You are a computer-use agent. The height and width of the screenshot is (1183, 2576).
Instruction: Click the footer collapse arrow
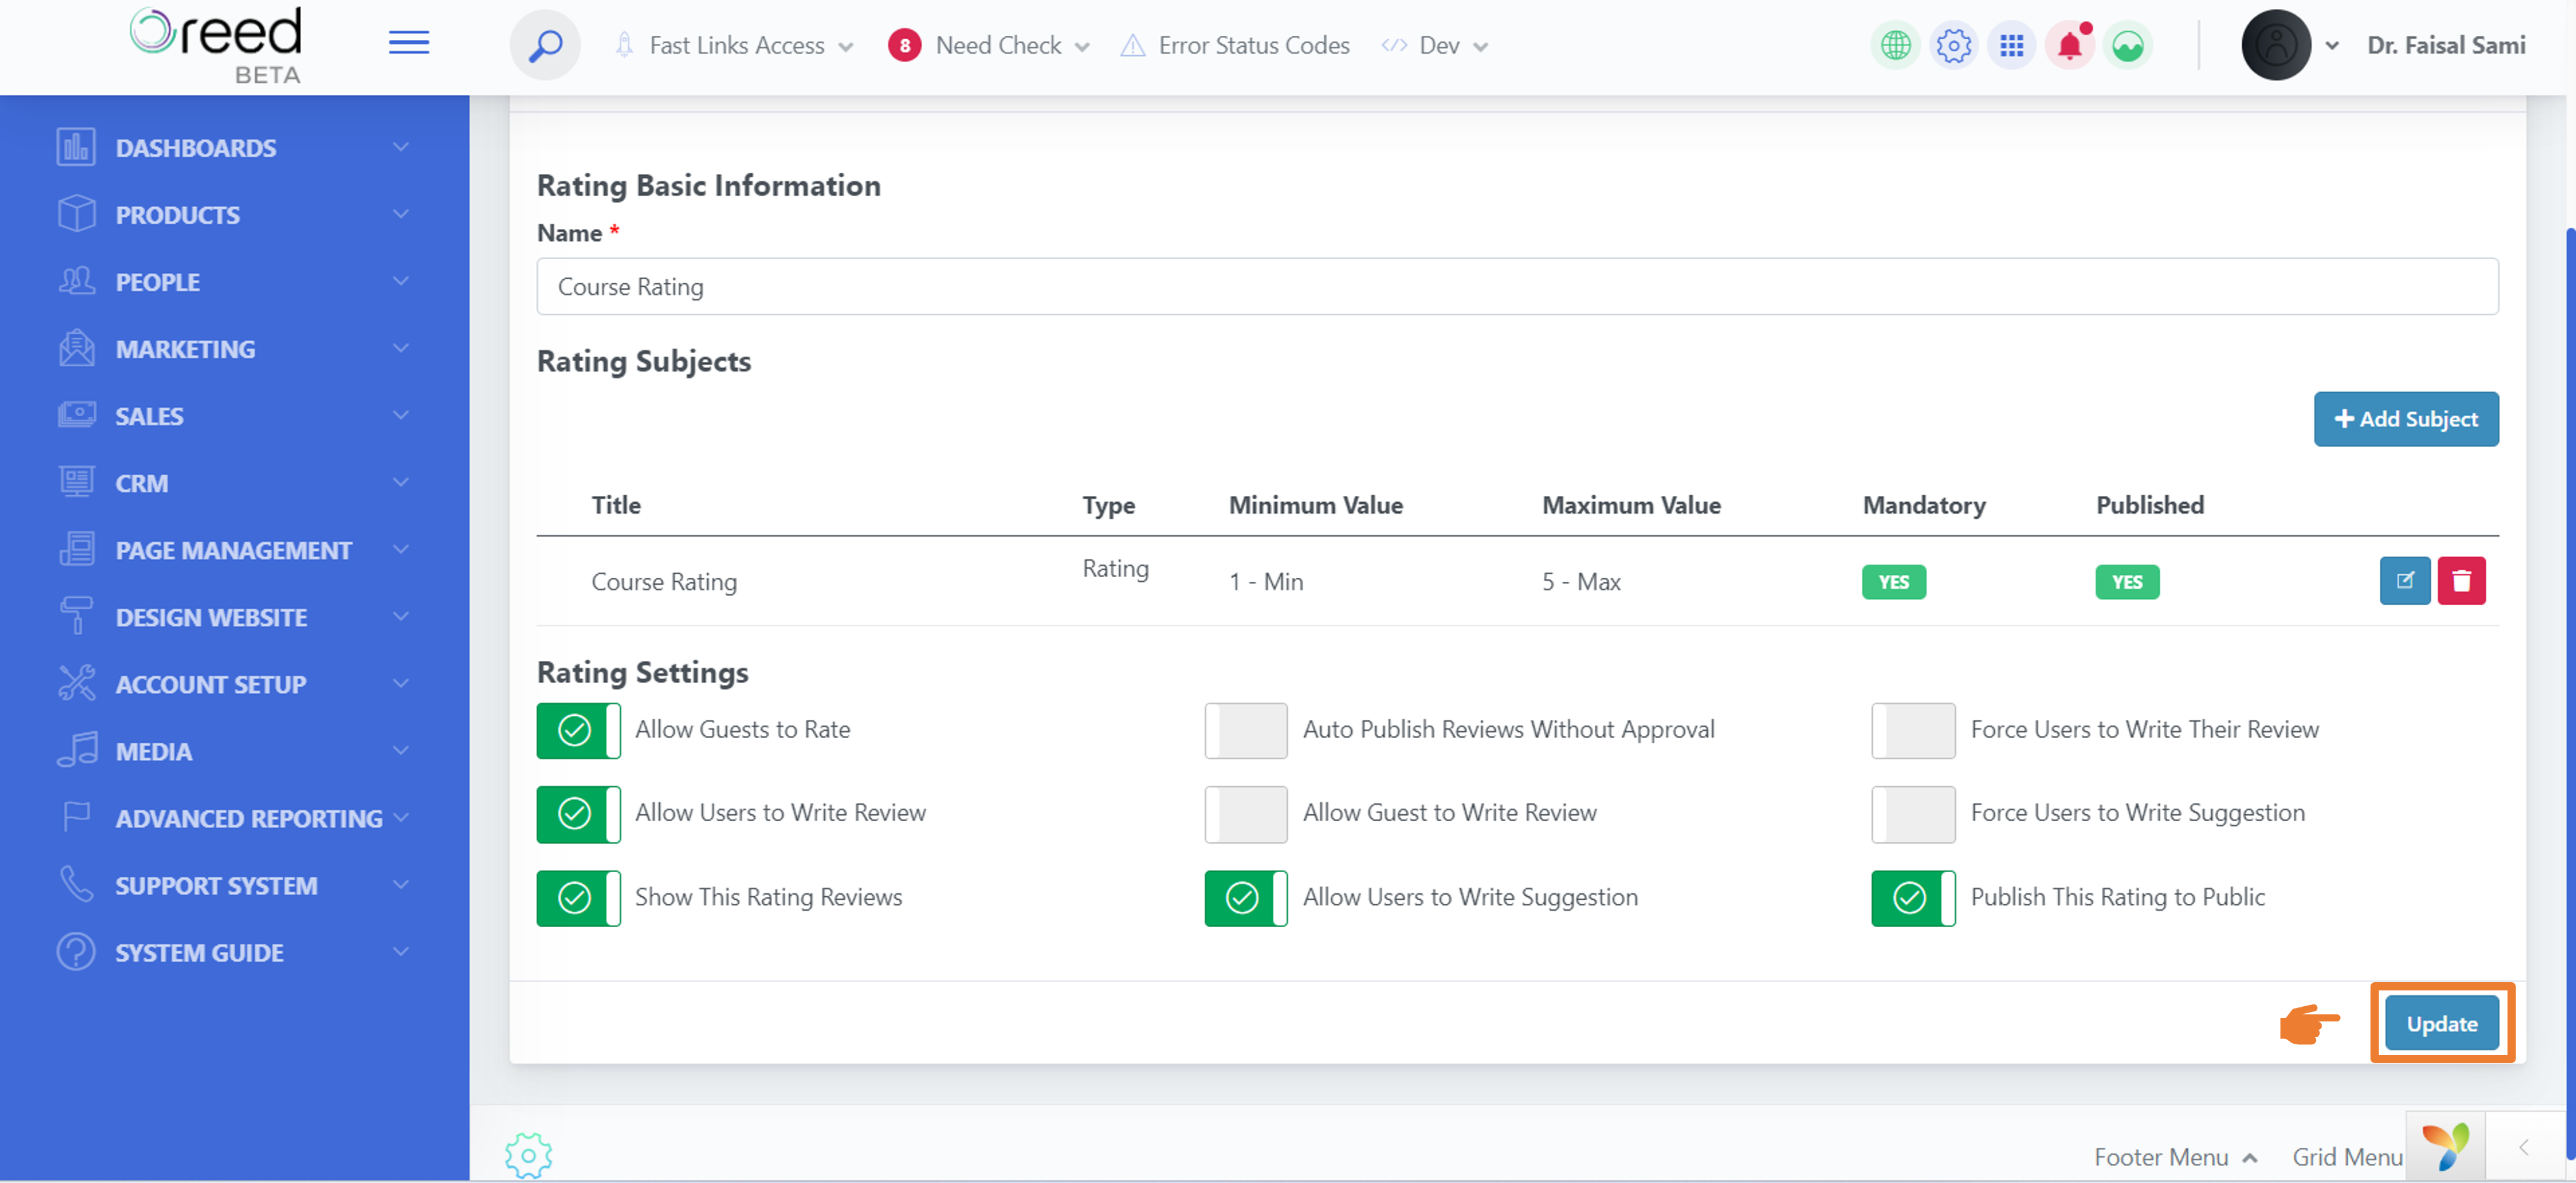(2523, 1147)
